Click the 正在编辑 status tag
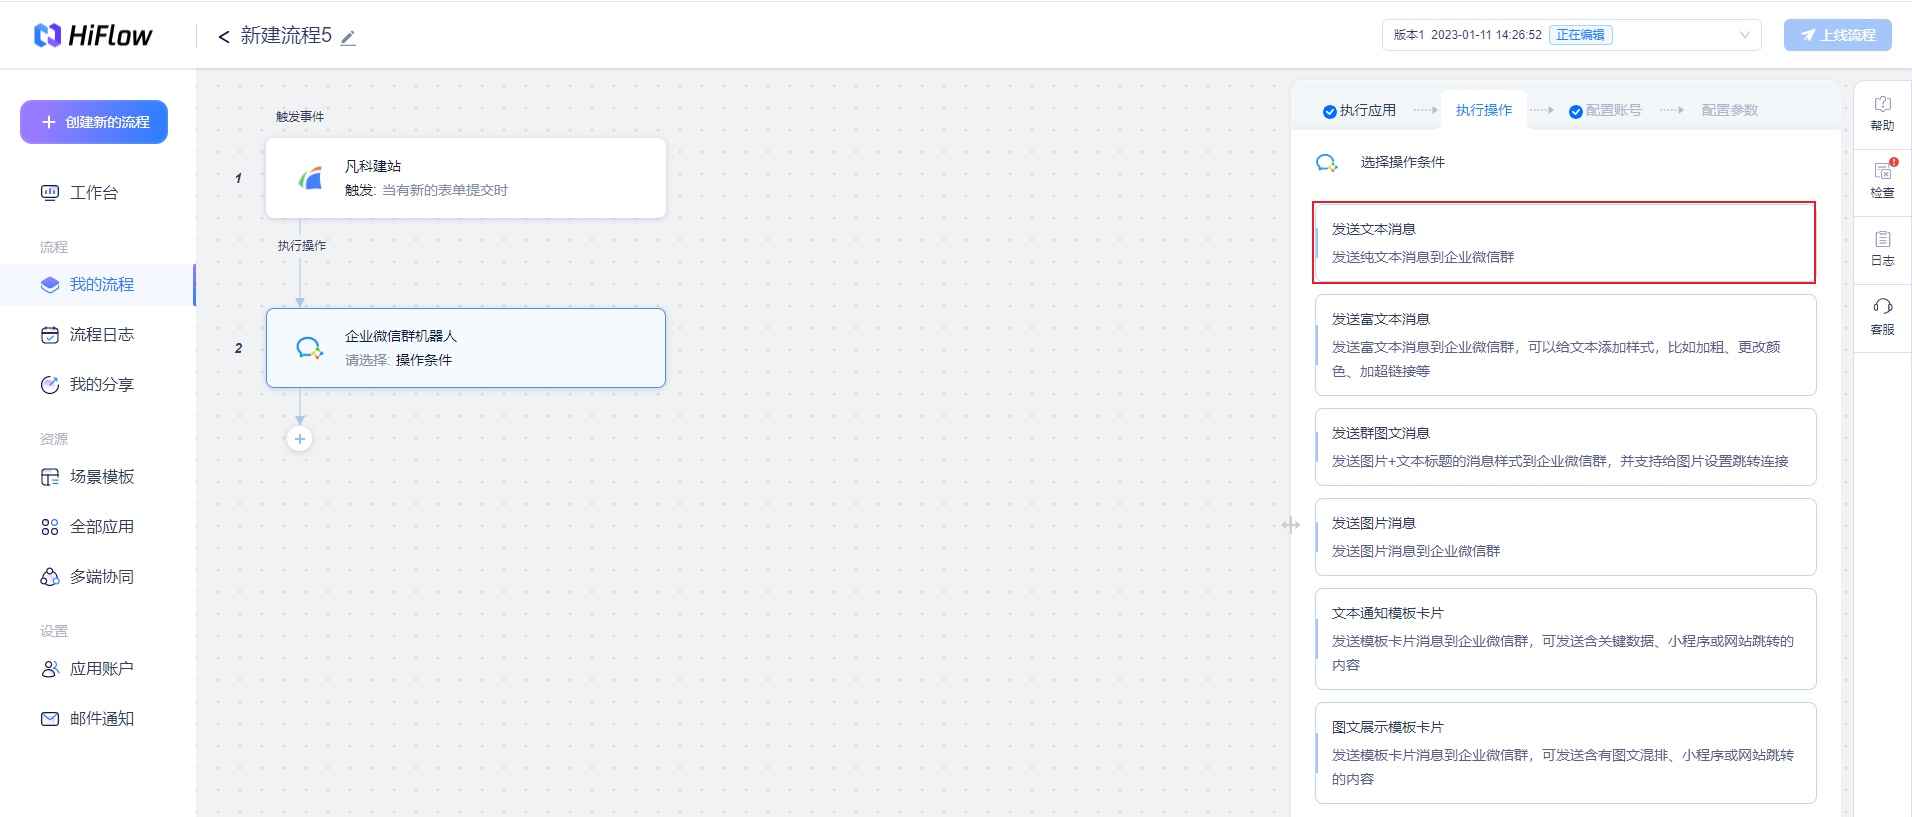The image size is (1912, 817). pos(1580,35)
